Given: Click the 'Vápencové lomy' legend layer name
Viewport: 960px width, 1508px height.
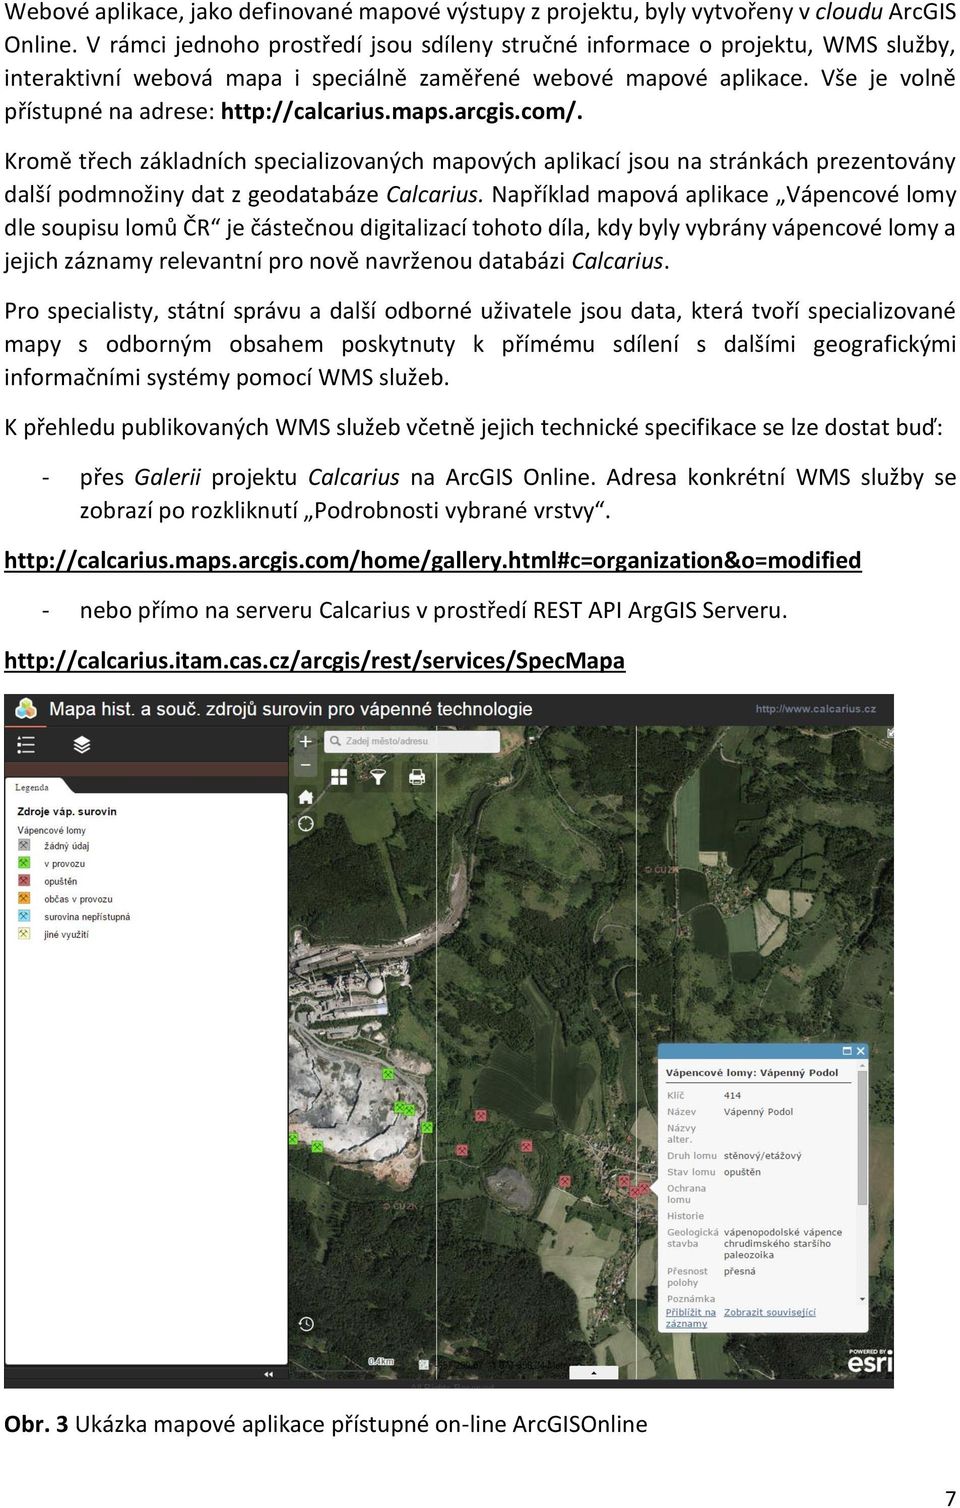Looking at the screenshot, I should (x=51, y=830).
